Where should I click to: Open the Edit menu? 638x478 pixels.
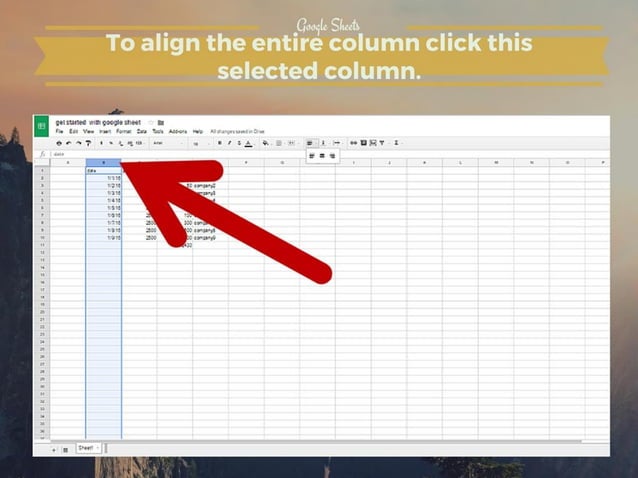pyautogui.click(x=73, y=131)
